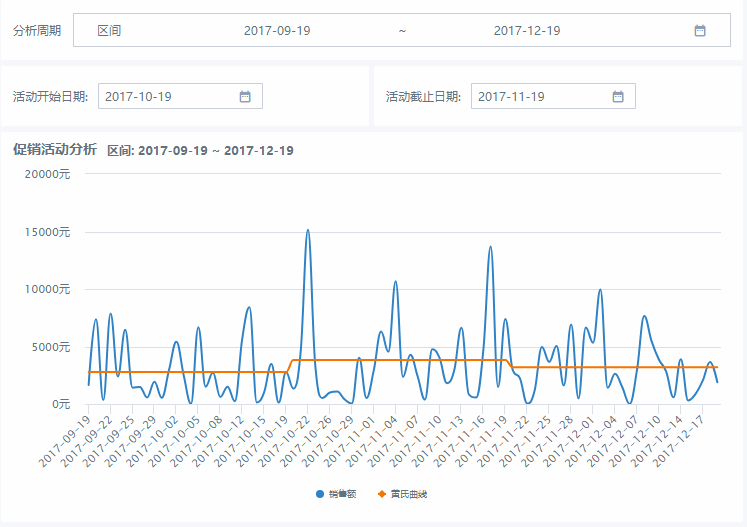Toggle the 销售额 series legend label
The height and width of the screenshot is (527, 747).
[x=342, y=494]
